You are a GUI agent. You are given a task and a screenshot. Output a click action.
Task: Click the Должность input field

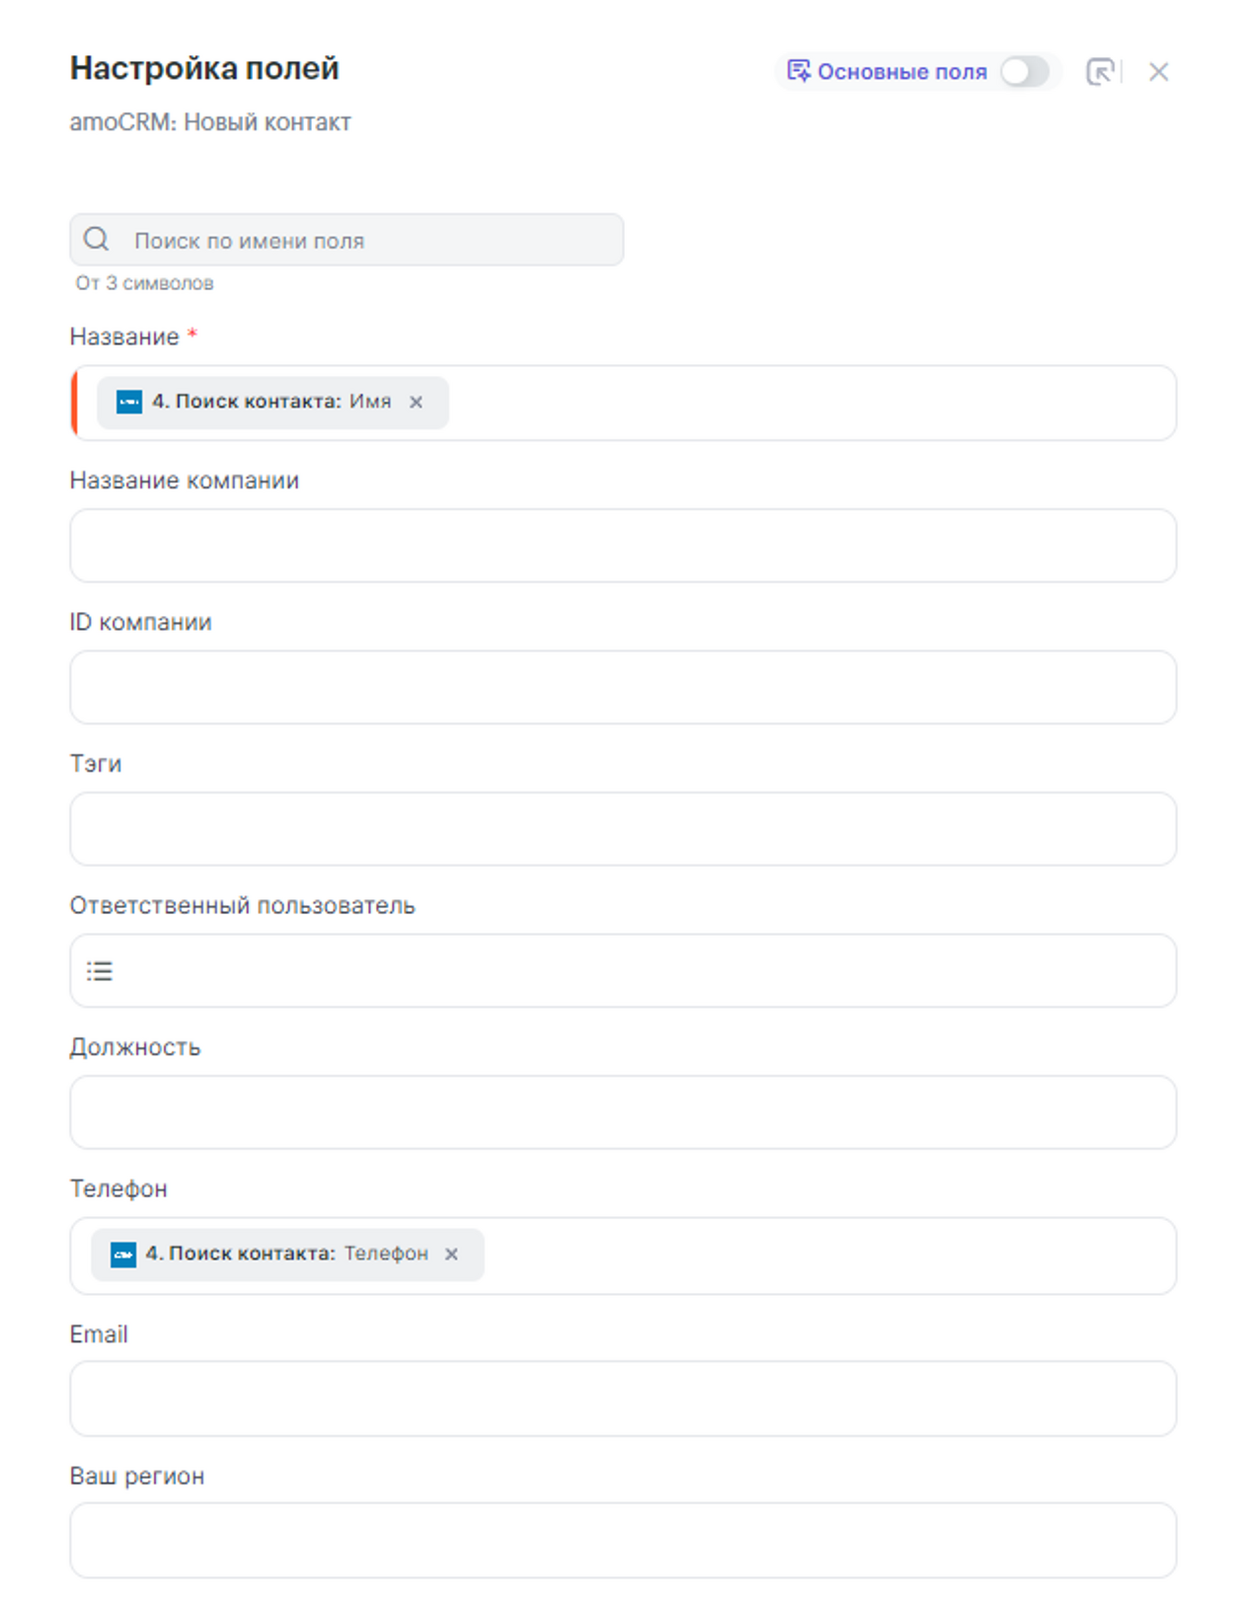622,1113
